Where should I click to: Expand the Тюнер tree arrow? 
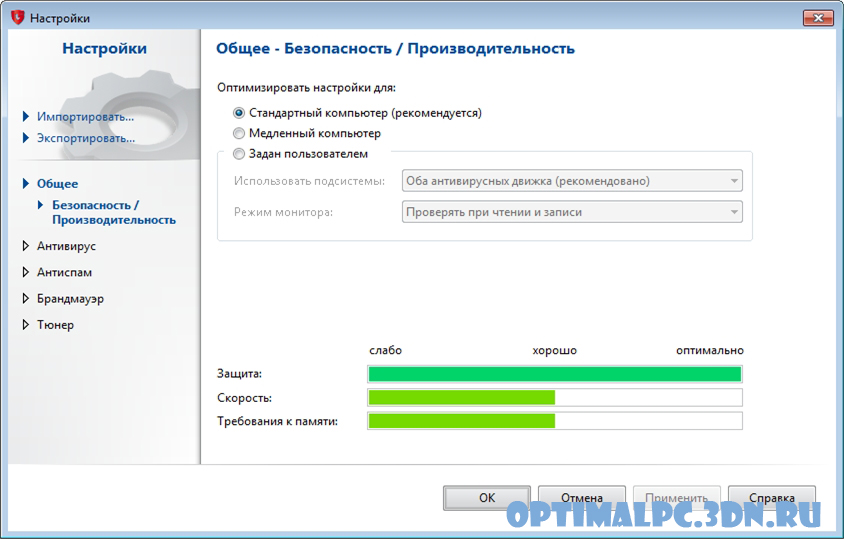click(25, 325)
